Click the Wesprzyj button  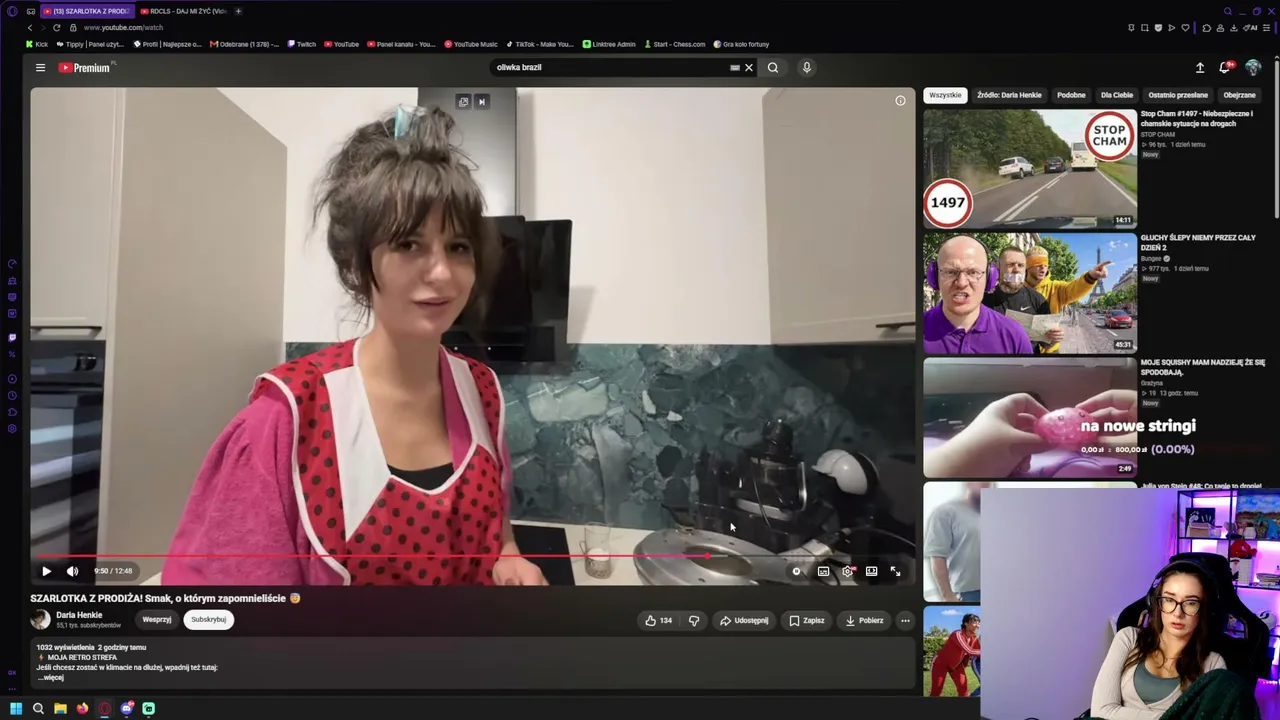pyautogui.click(x=157, y=620)
